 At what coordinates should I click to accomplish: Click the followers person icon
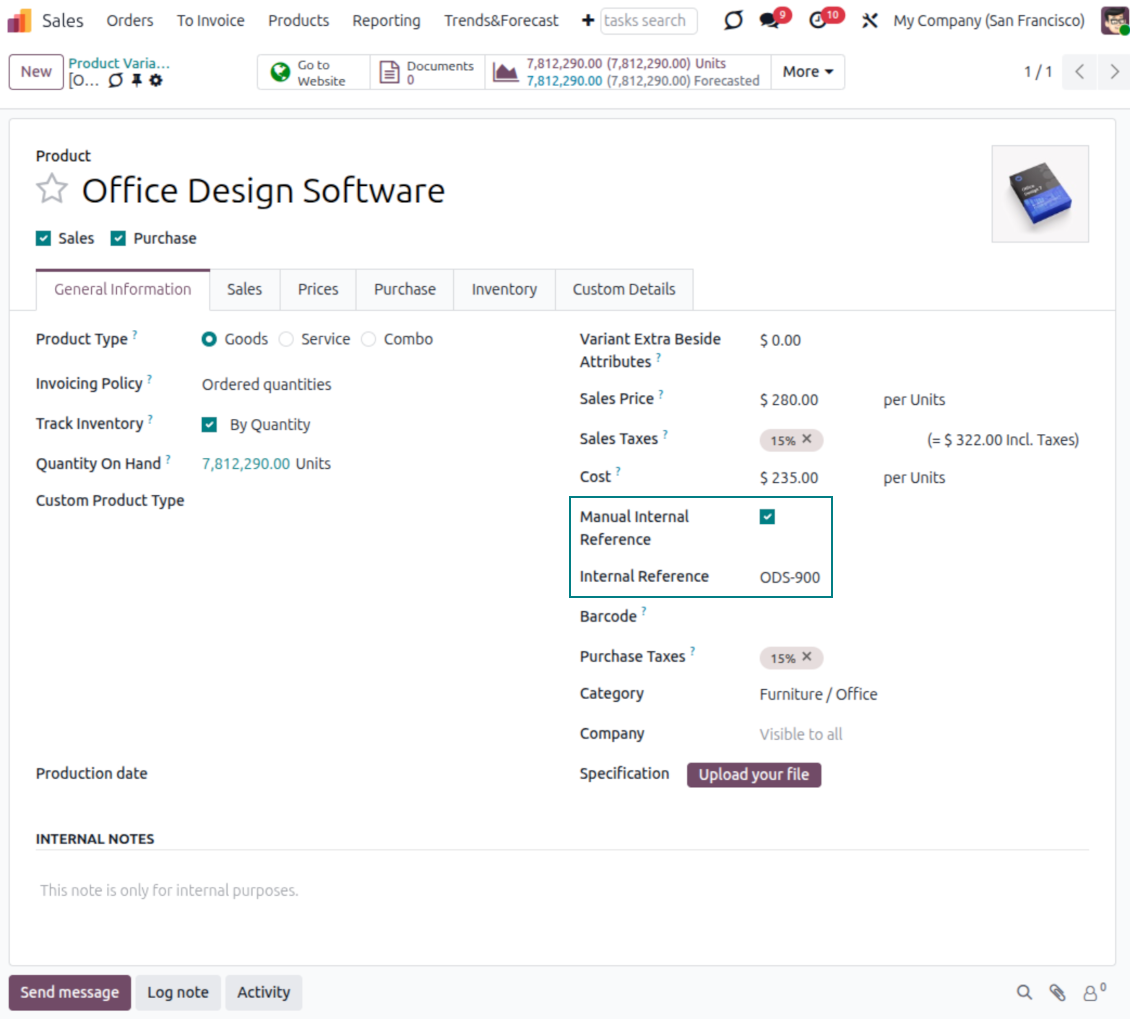point(1092,992)
